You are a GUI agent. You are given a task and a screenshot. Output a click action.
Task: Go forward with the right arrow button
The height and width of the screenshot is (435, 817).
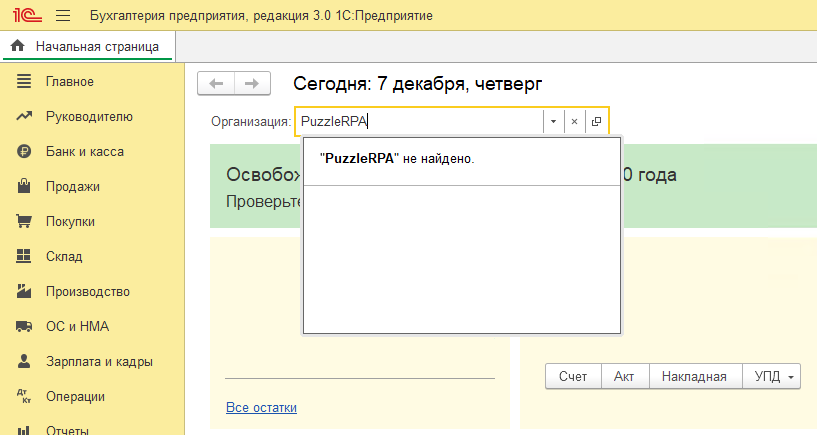252,83
